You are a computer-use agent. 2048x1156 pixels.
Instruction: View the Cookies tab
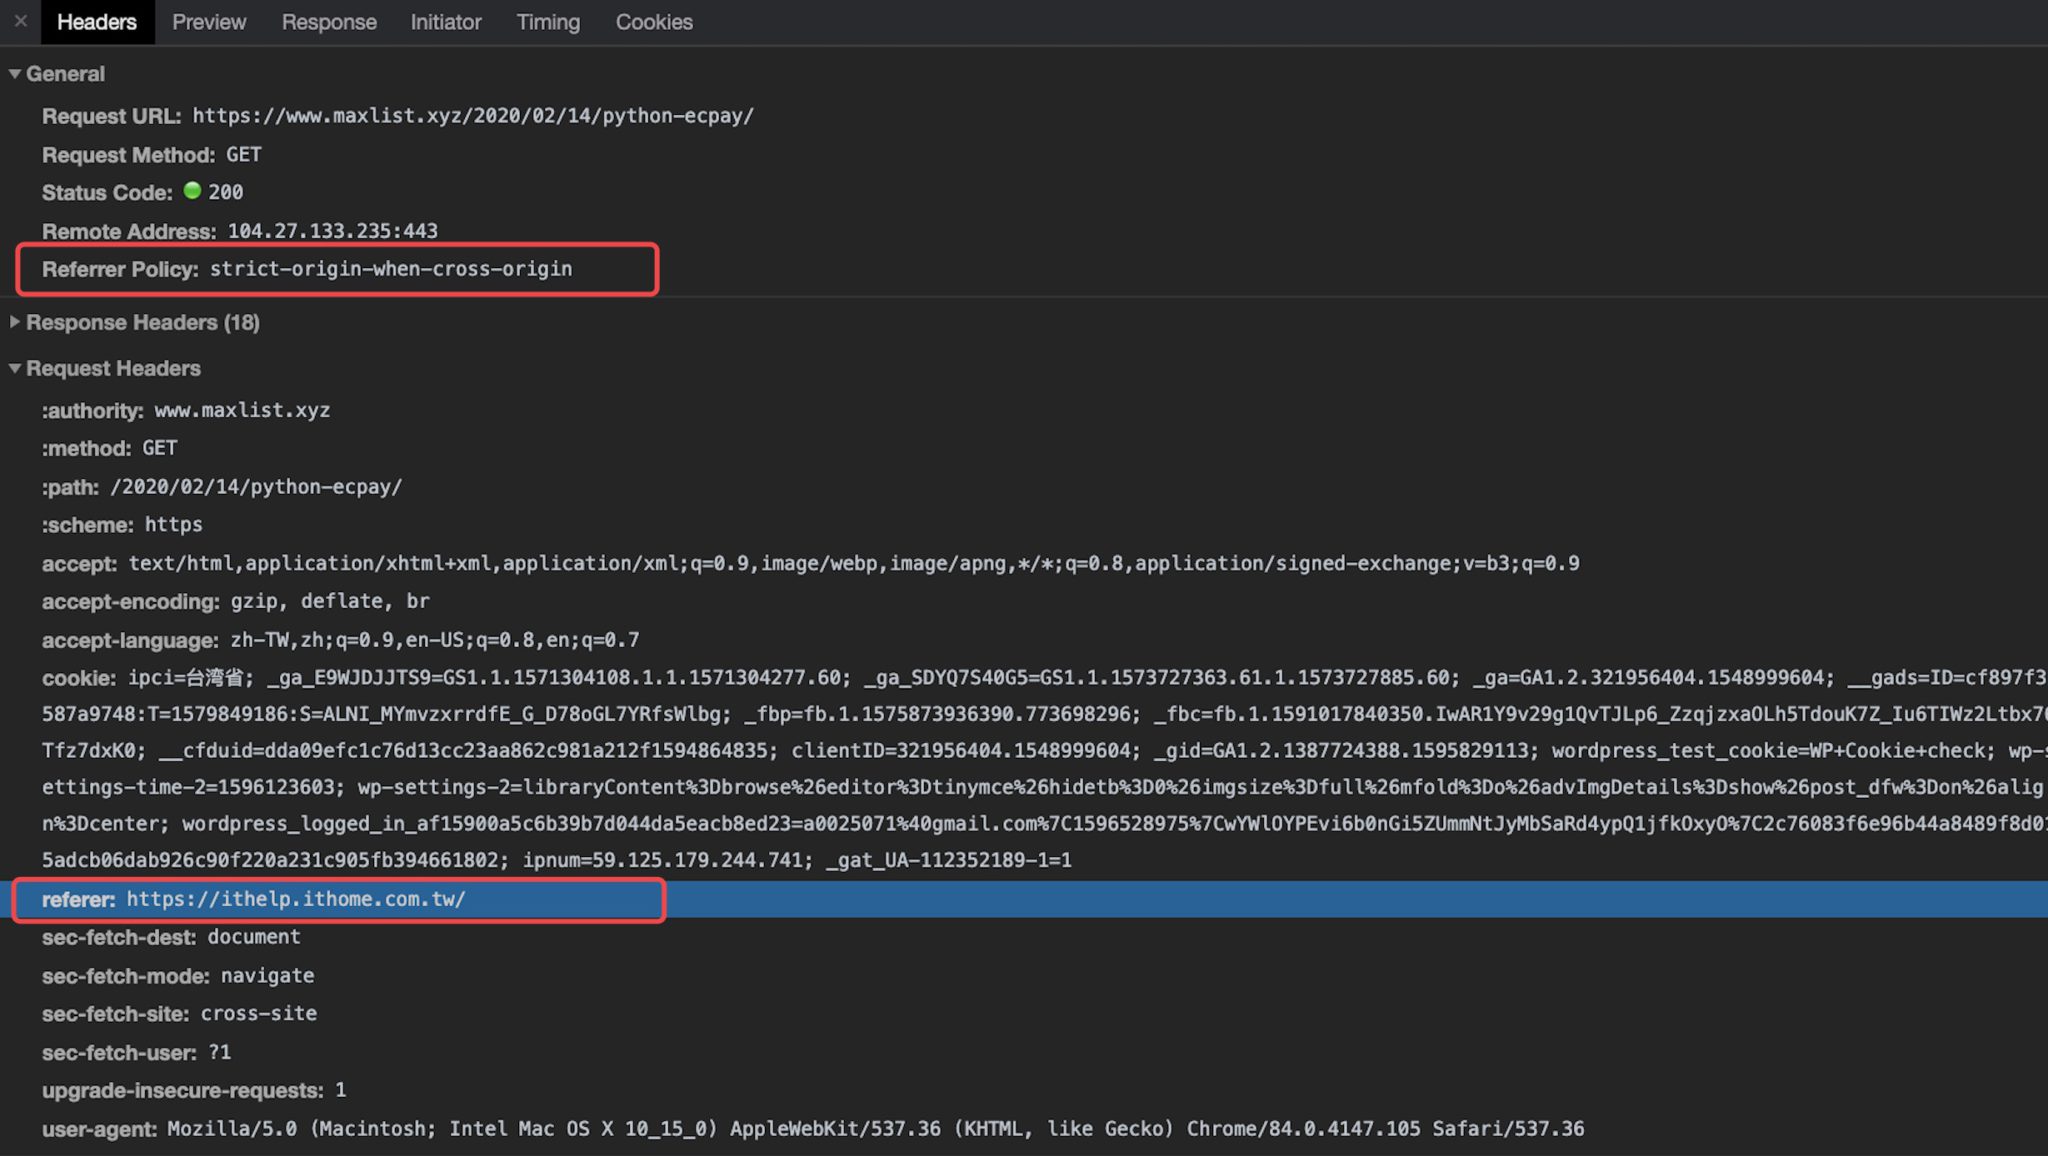(x=653, y=22)
